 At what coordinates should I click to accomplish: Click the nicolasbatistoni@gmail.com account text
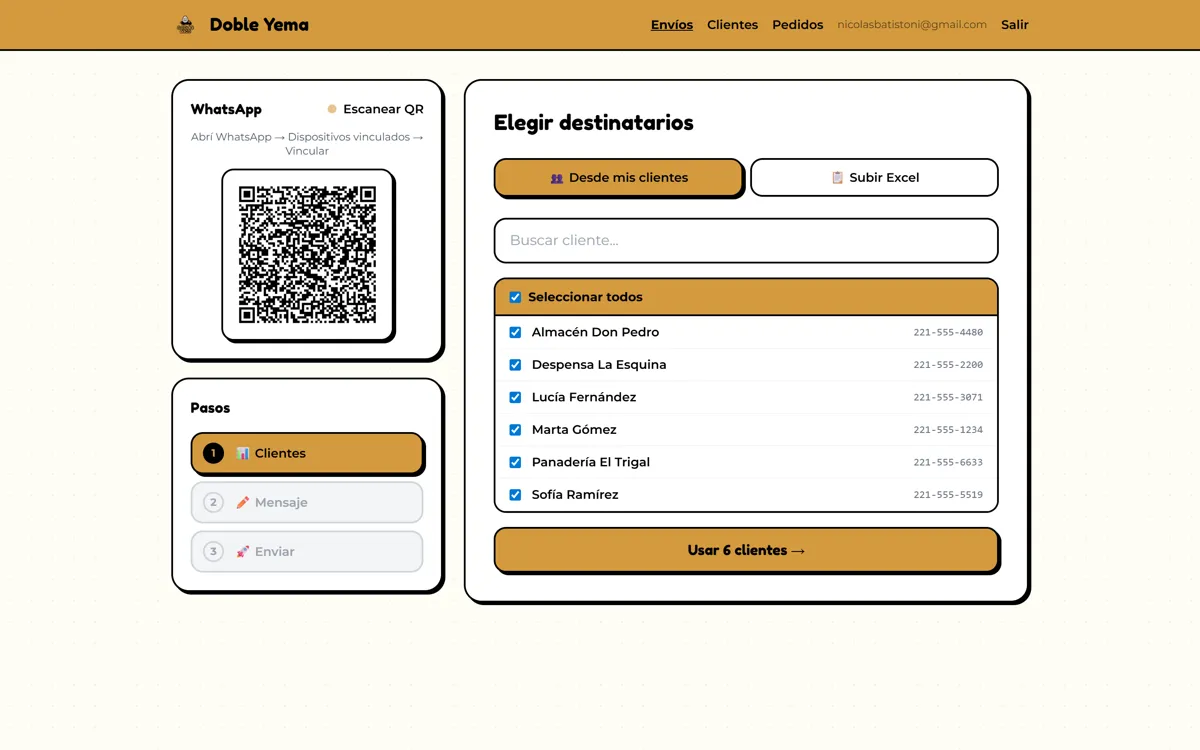912,25
